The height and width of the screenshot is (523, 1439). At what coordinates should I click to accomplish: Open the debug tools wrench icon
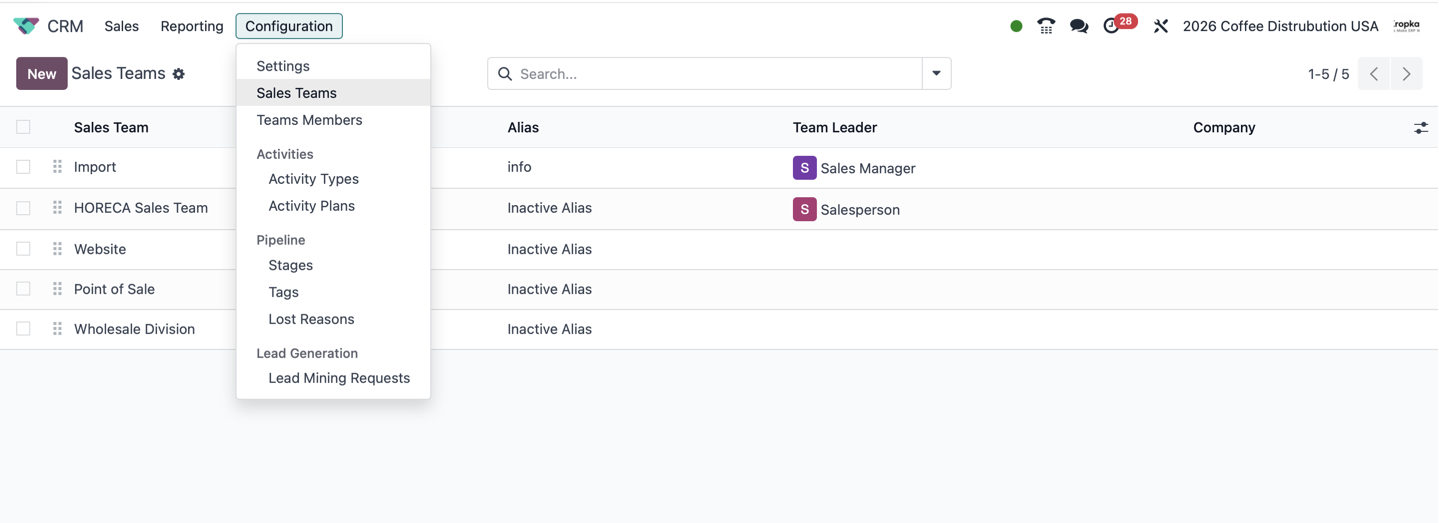(1160, 26)
